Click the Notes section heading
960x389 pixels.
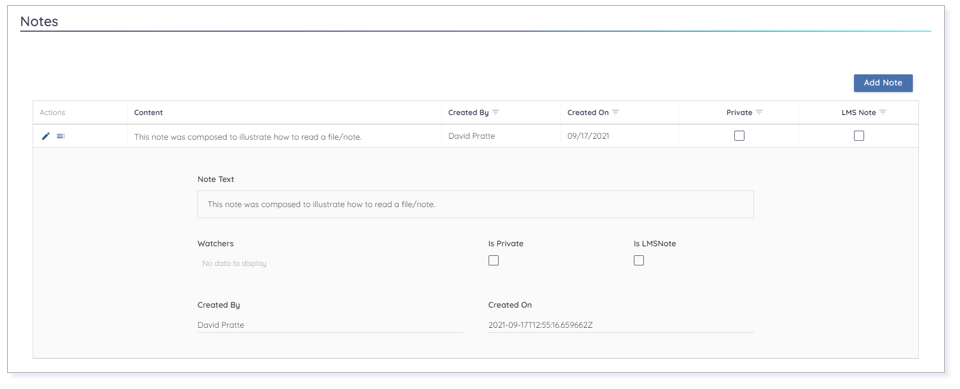(x=39, y=21)
